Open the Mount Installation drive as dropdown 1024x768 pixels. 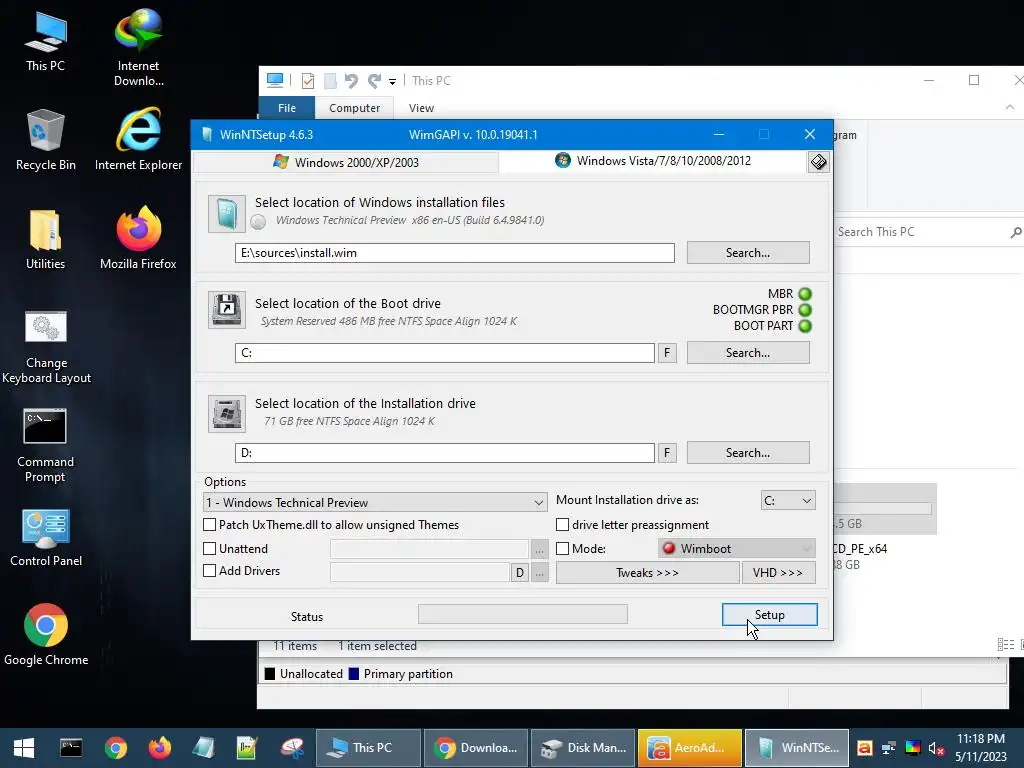tap(788, 500)
